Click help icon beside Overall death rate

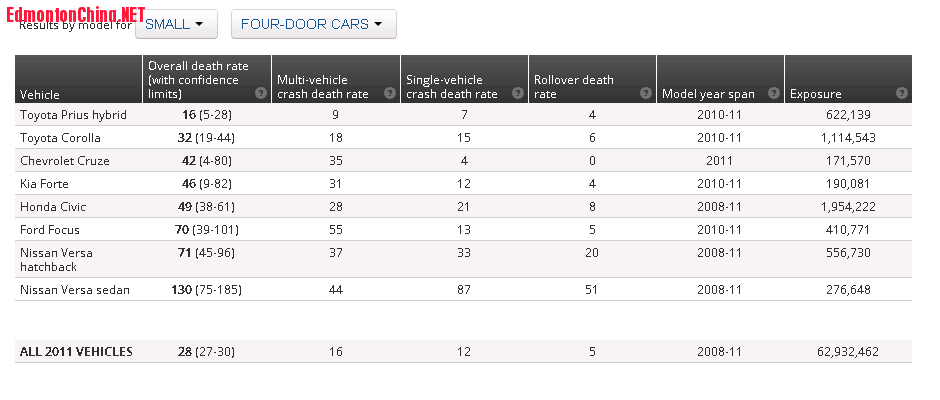[260, 93]
